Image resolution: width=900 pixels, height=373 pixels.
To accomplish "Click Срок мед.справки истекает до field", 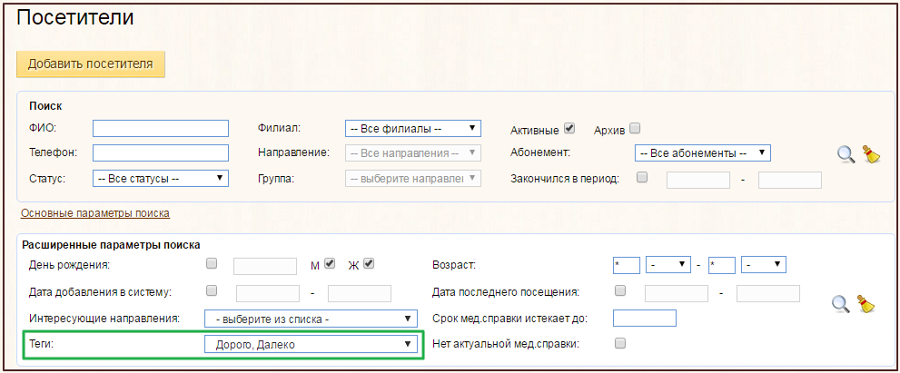I will [645, 318].
